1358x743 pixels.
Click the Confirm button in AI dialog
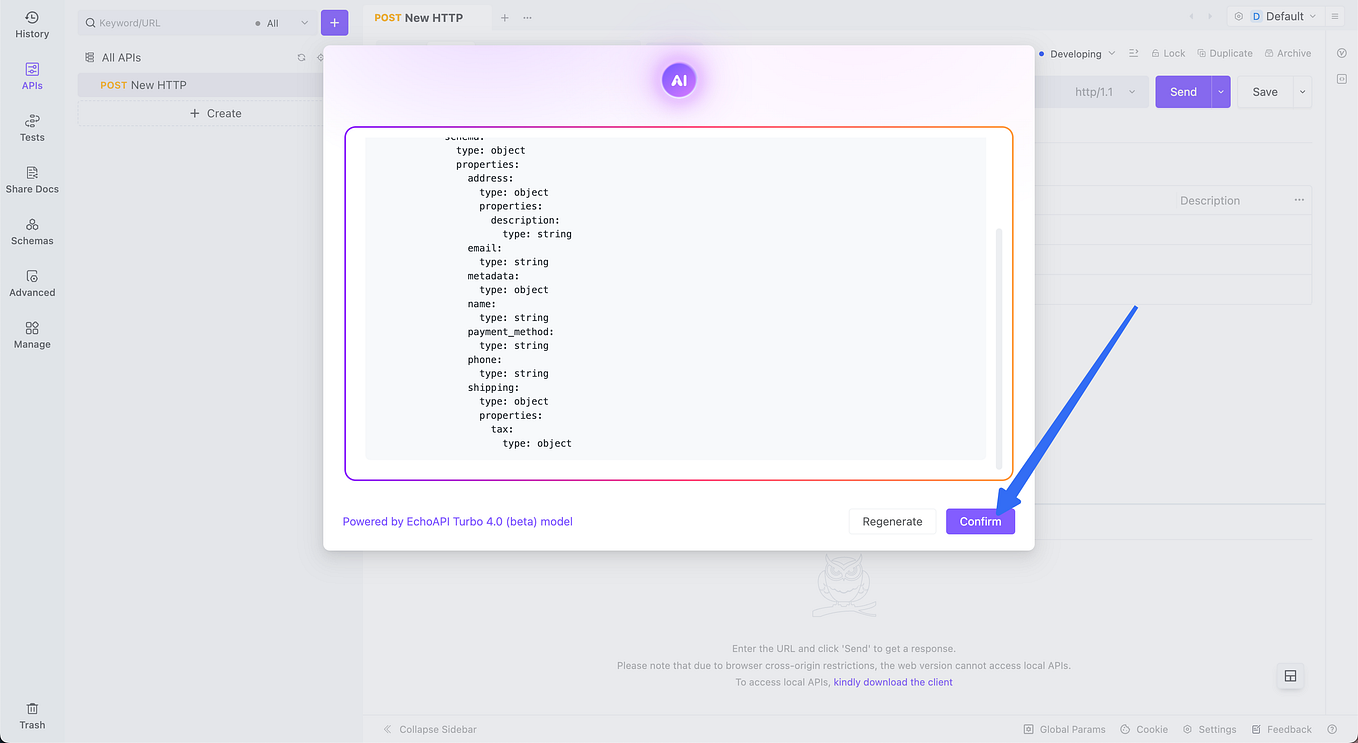click(x=980, y=521)
